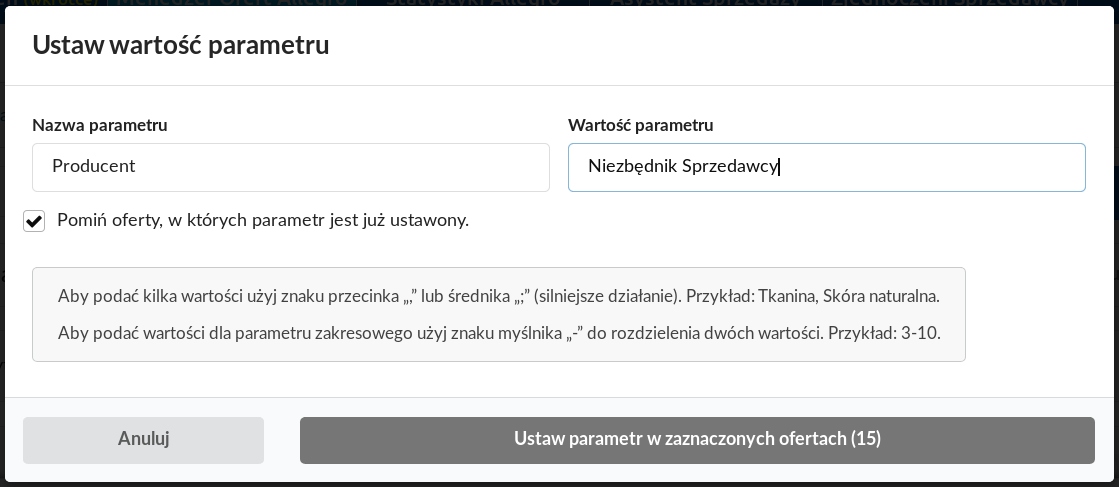Viewport: 1119px width, 487px height.
Task: Click the "Ustaw wartość parametru" dialog title
Action: click(x=181, y=45)
